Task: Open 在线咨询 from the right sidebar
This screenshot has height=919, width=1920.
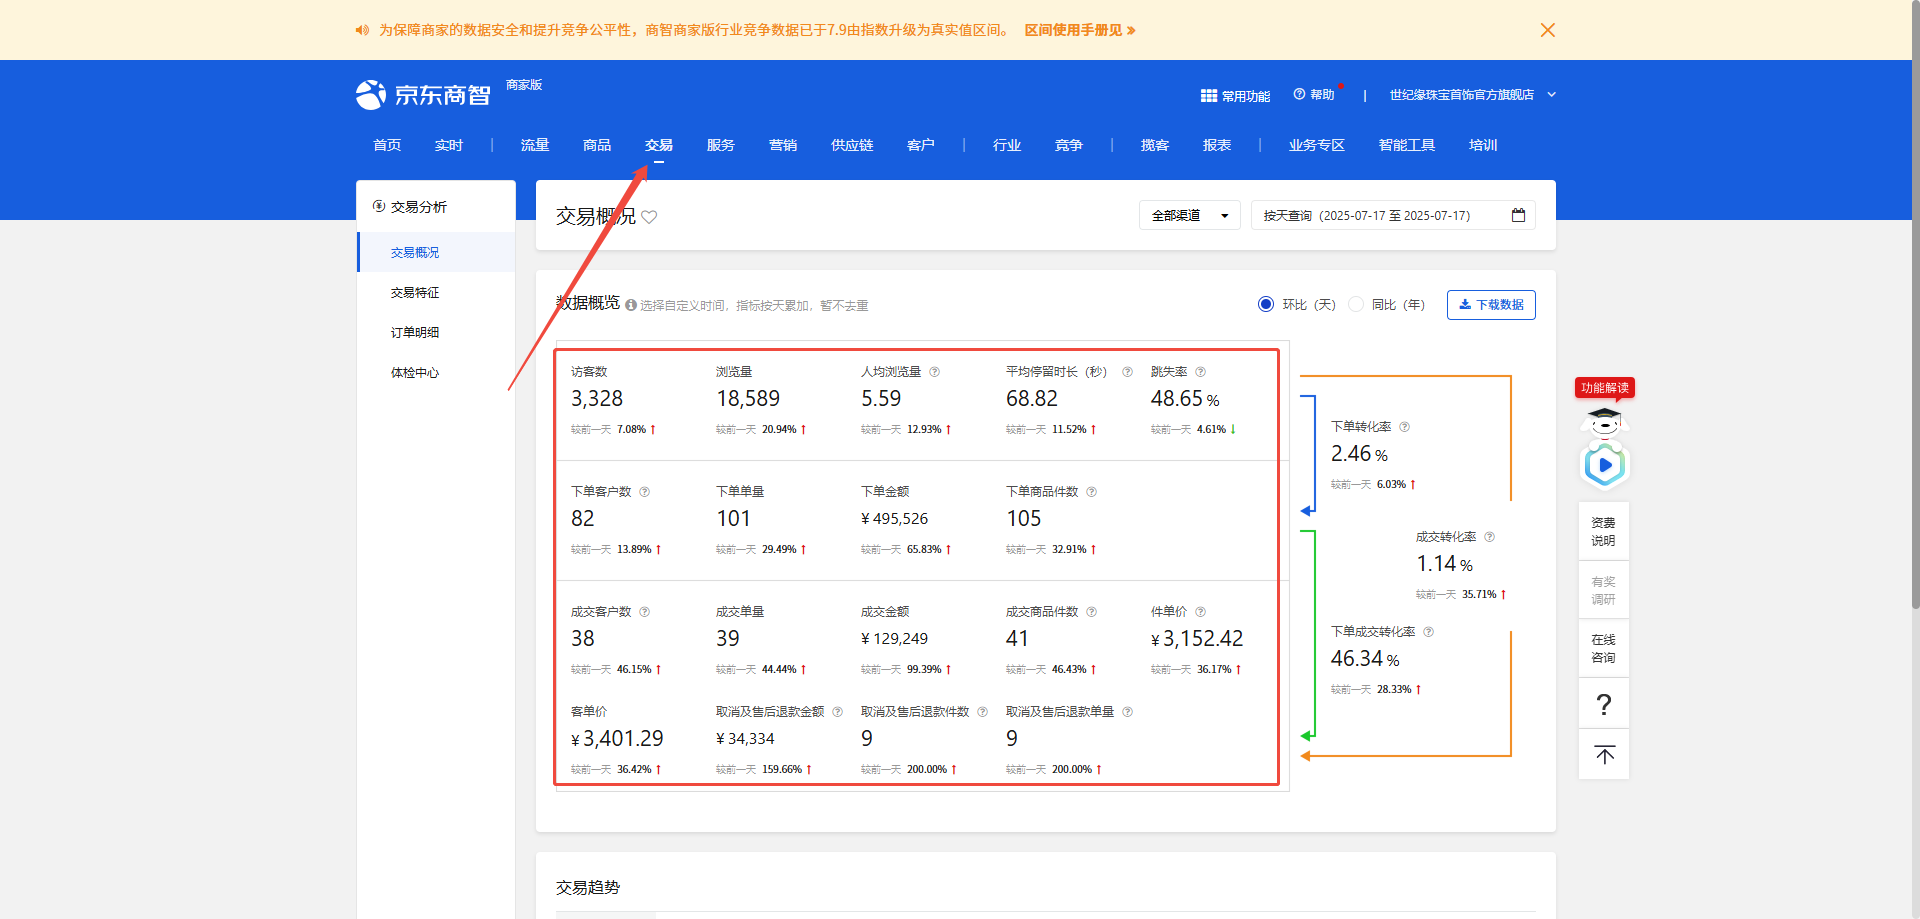Action: pyautogui.click(x=1603, y=648)
